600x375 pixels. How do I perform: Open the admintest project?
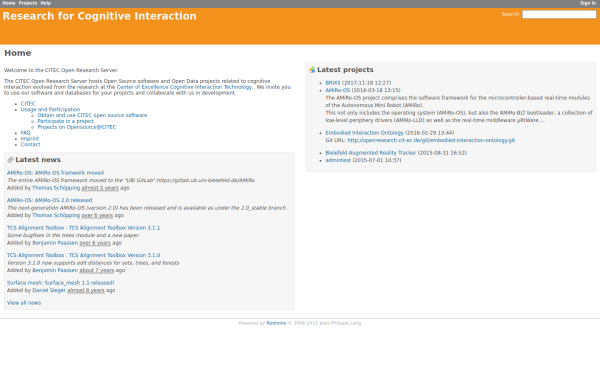coord(338,160)
